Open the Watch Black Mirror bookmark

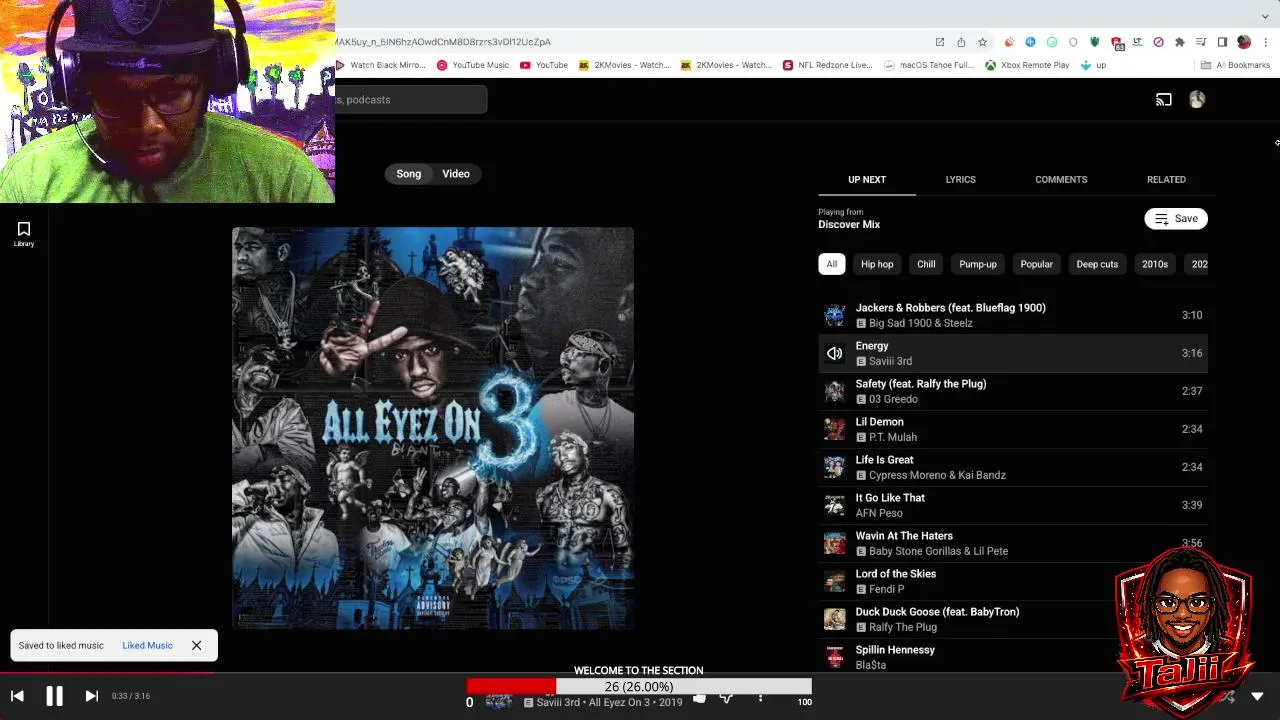pos(381,65)
